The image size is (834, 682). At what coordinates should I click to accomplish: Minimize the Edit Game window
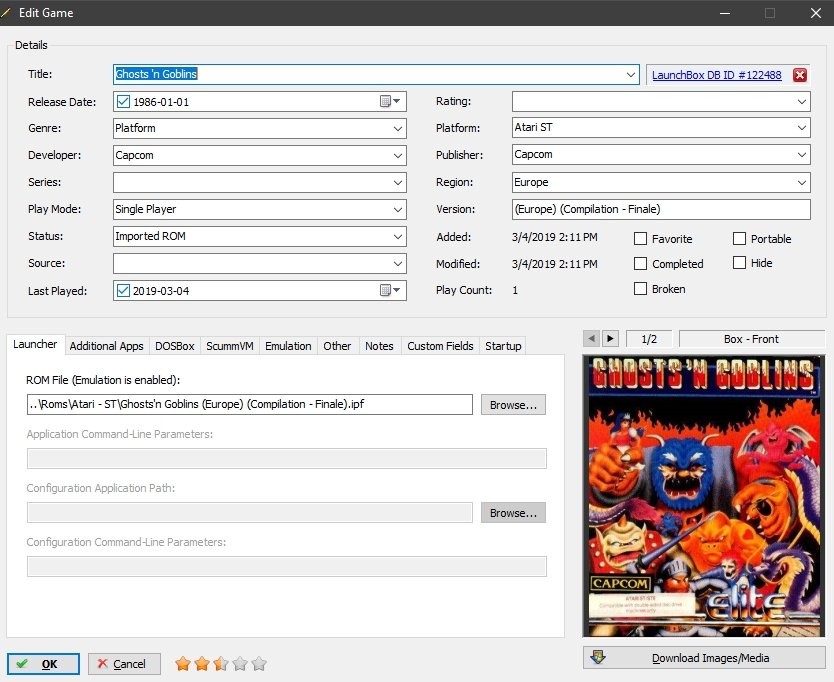[x=724, y=13]
